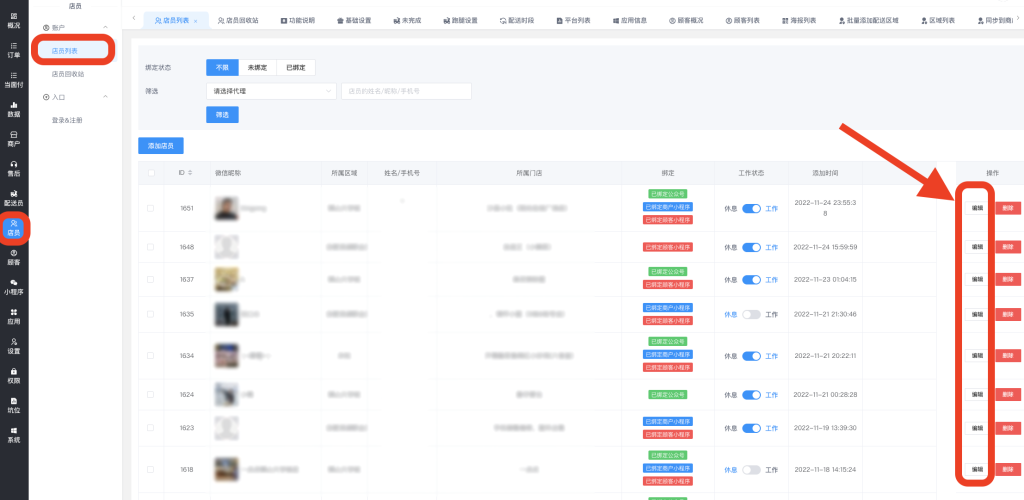Switch to the 基础设置 tab
Viewport: 1024px width, 500px height.
(355, 20)
